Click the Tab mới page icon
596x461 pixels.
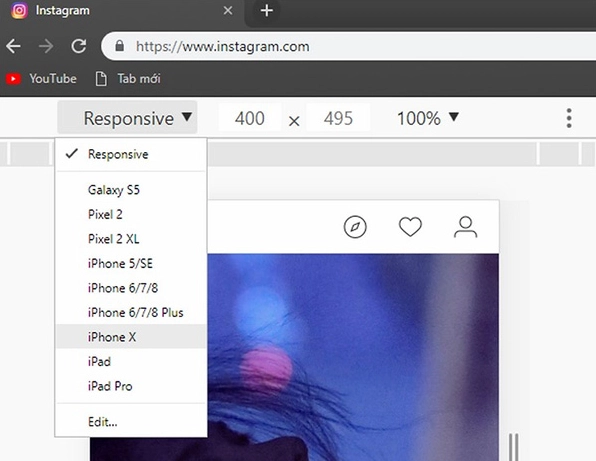tap(101, 79)
